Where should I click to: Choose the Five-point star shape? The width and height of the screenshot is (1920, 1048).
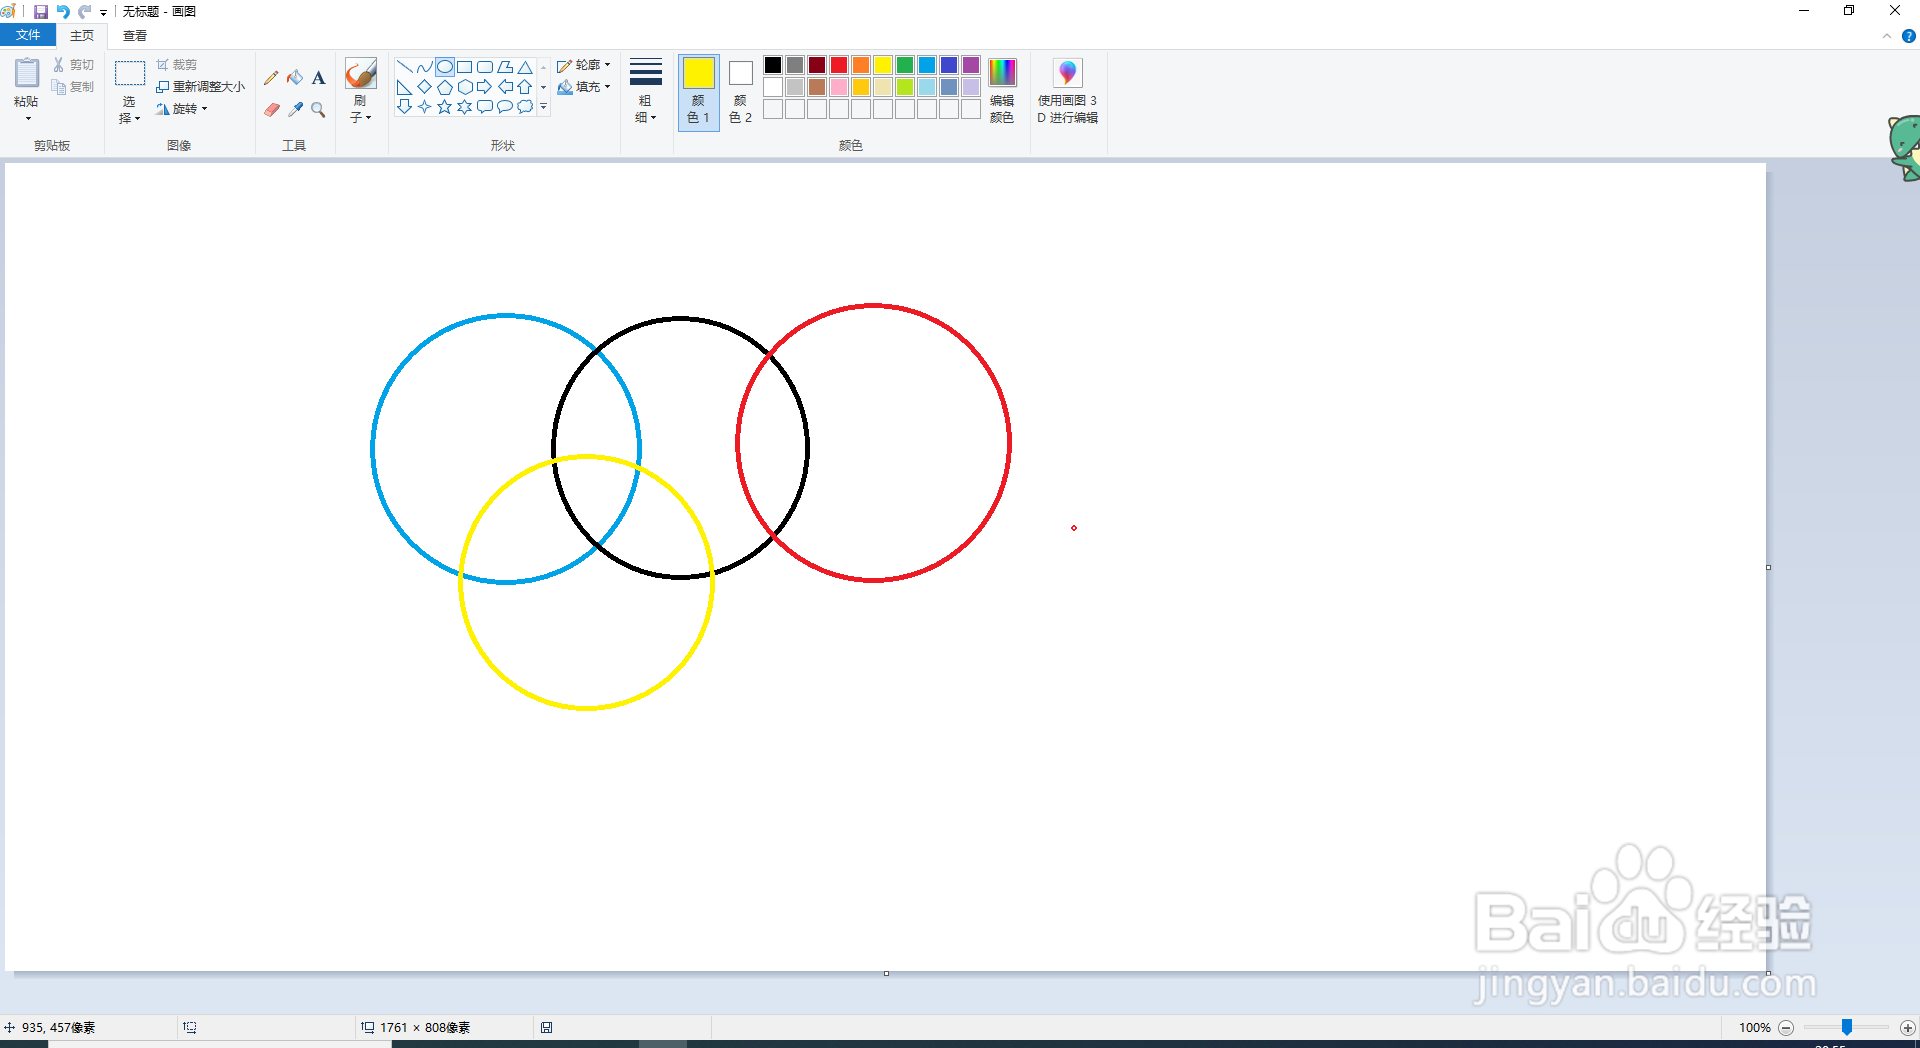click(x=445, y=106)
